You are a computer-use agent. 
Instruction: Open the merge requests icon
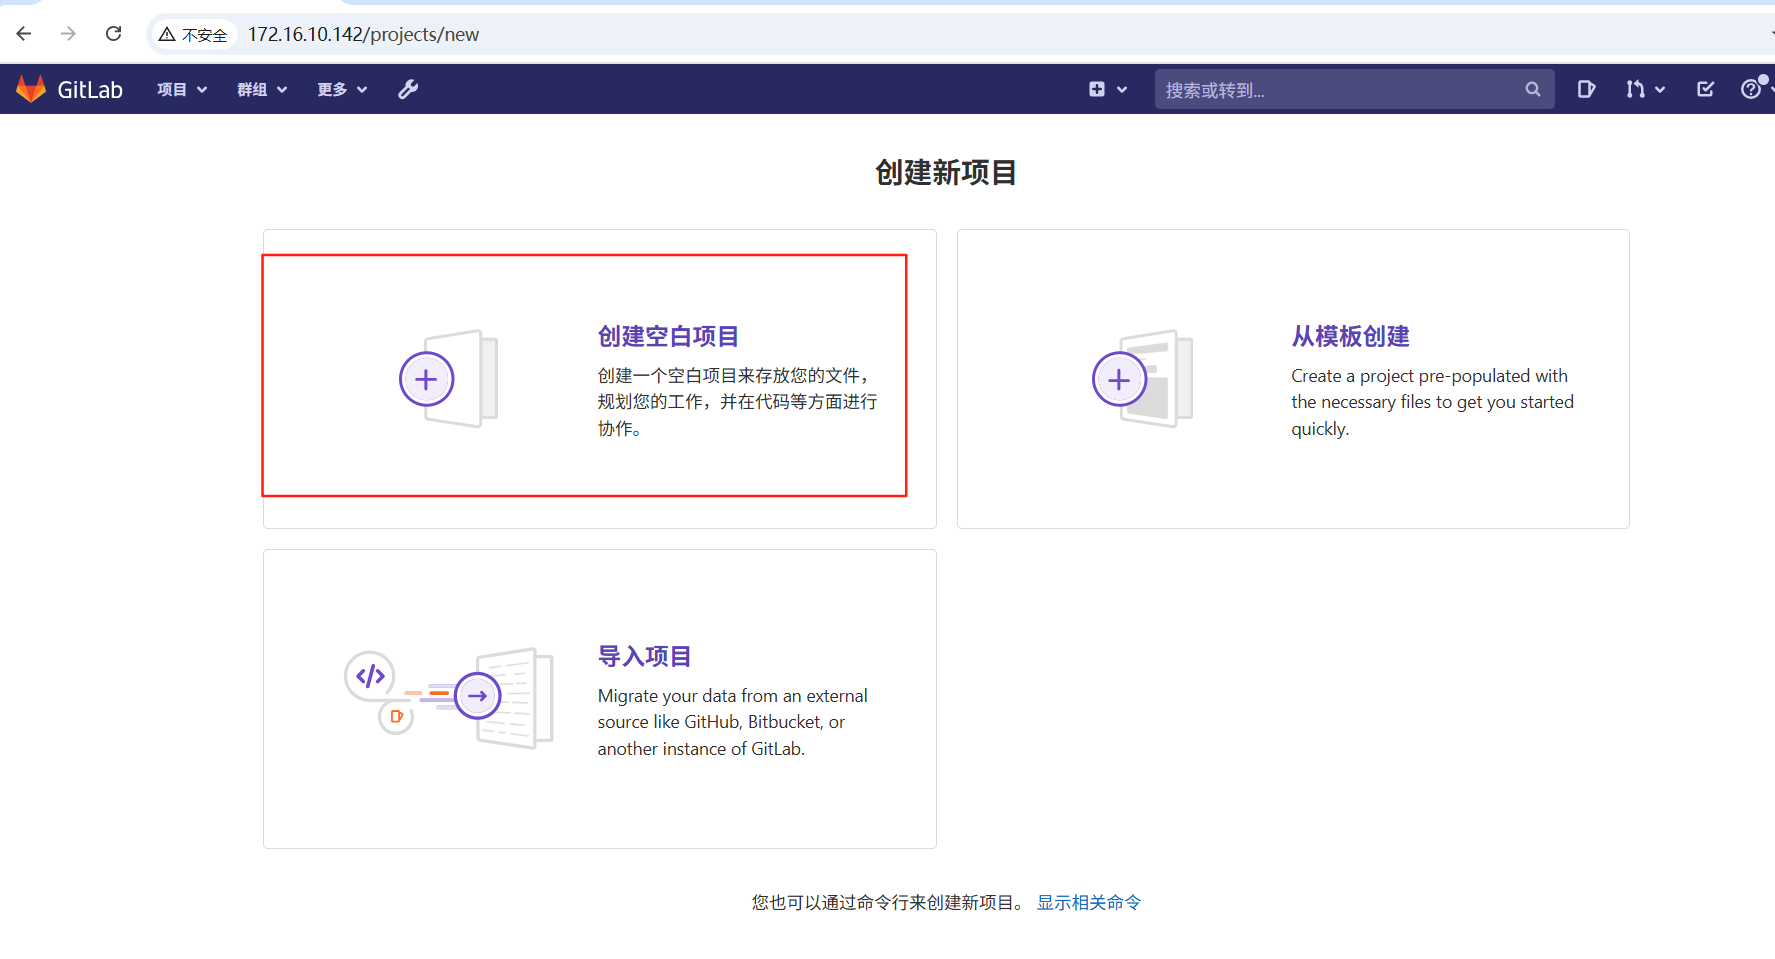tap(1635, 89)
